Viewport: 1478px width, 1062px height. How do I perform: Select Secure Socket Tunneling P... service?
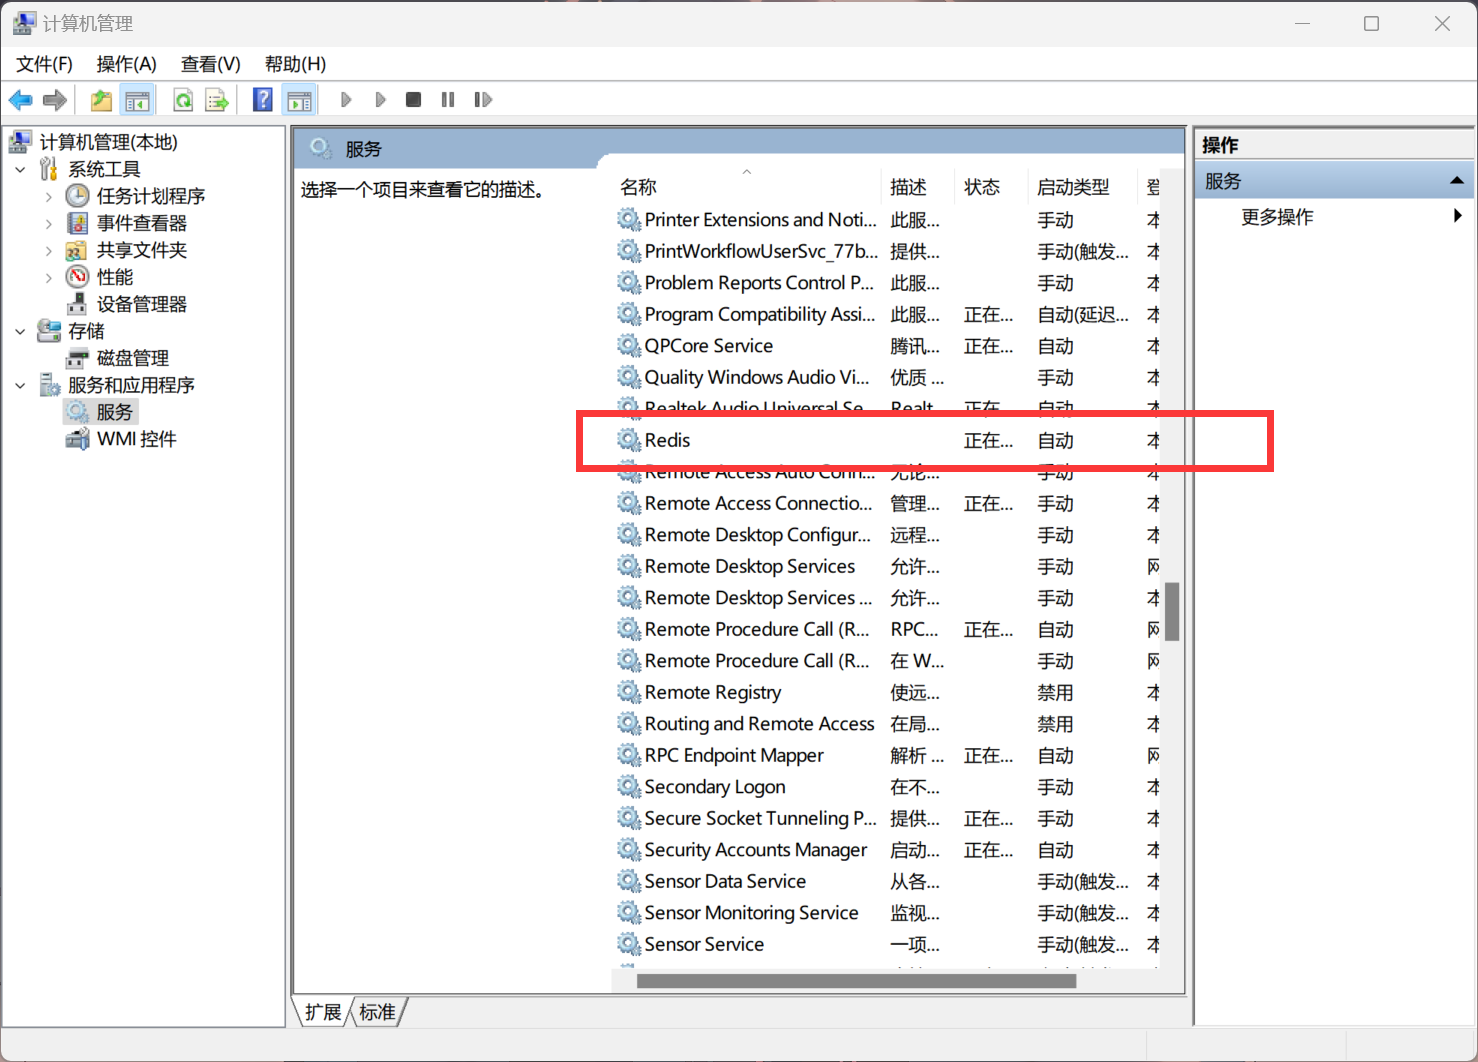(x=886, y=818)
